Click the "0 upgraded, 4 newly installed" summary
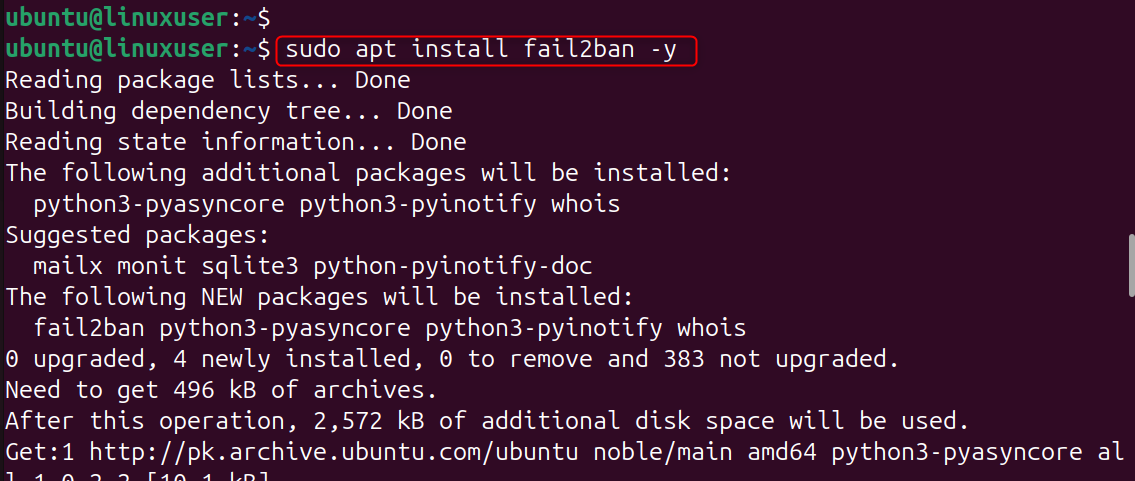This screenshot has width=1135, height=481. [452, 359]
